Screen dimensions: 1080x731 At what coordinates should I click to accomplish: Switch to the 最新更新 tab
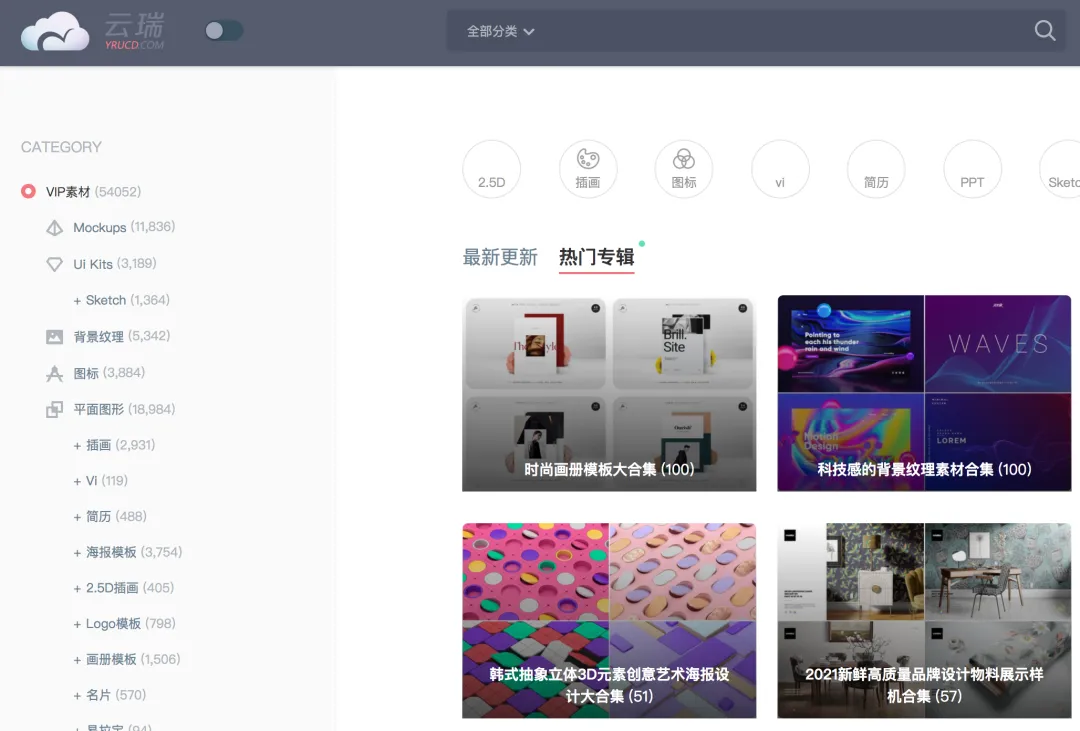(500, 257)
